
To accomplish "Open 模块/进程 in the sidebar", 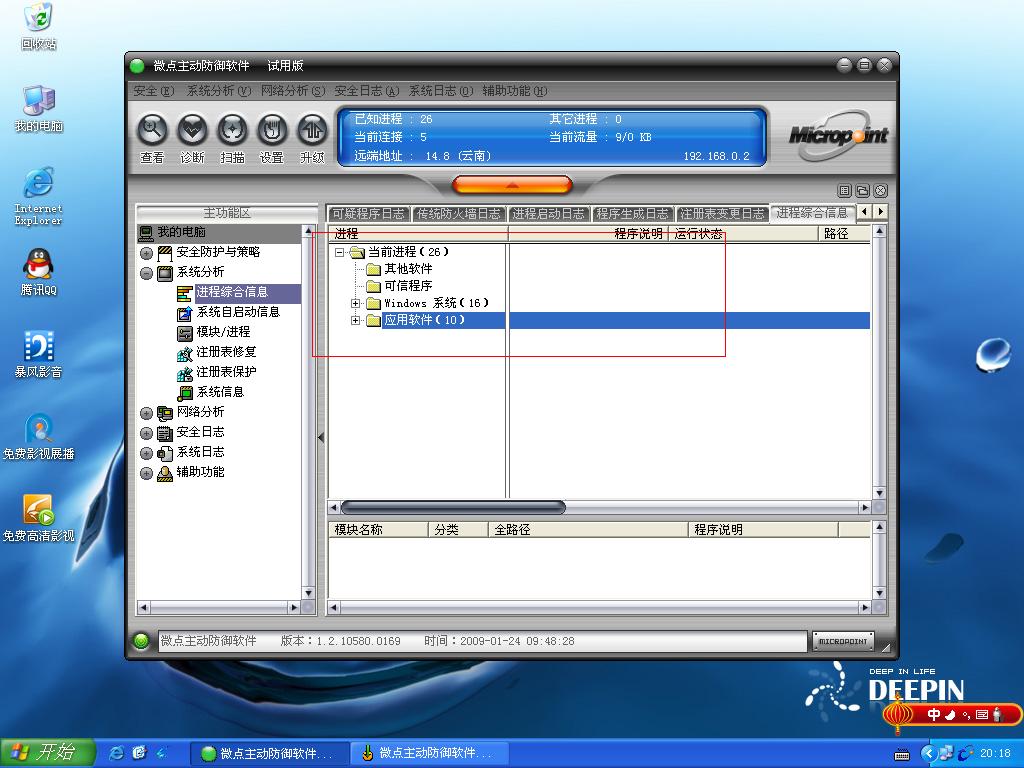I will 223,332.
